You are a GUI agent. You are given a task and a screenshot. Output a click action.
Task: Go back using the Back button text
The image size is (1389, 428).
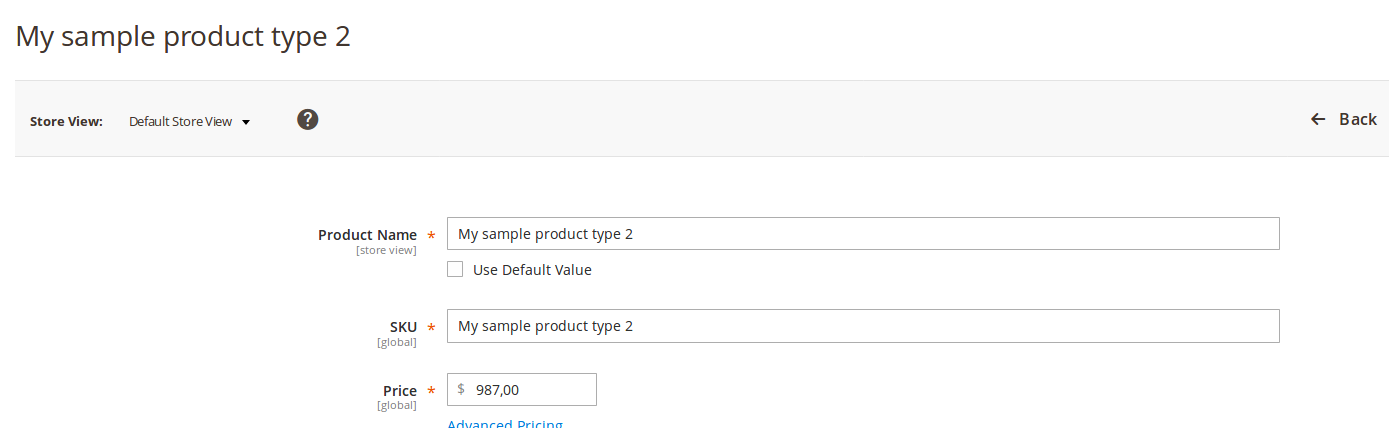click(x=1357, y=119)
